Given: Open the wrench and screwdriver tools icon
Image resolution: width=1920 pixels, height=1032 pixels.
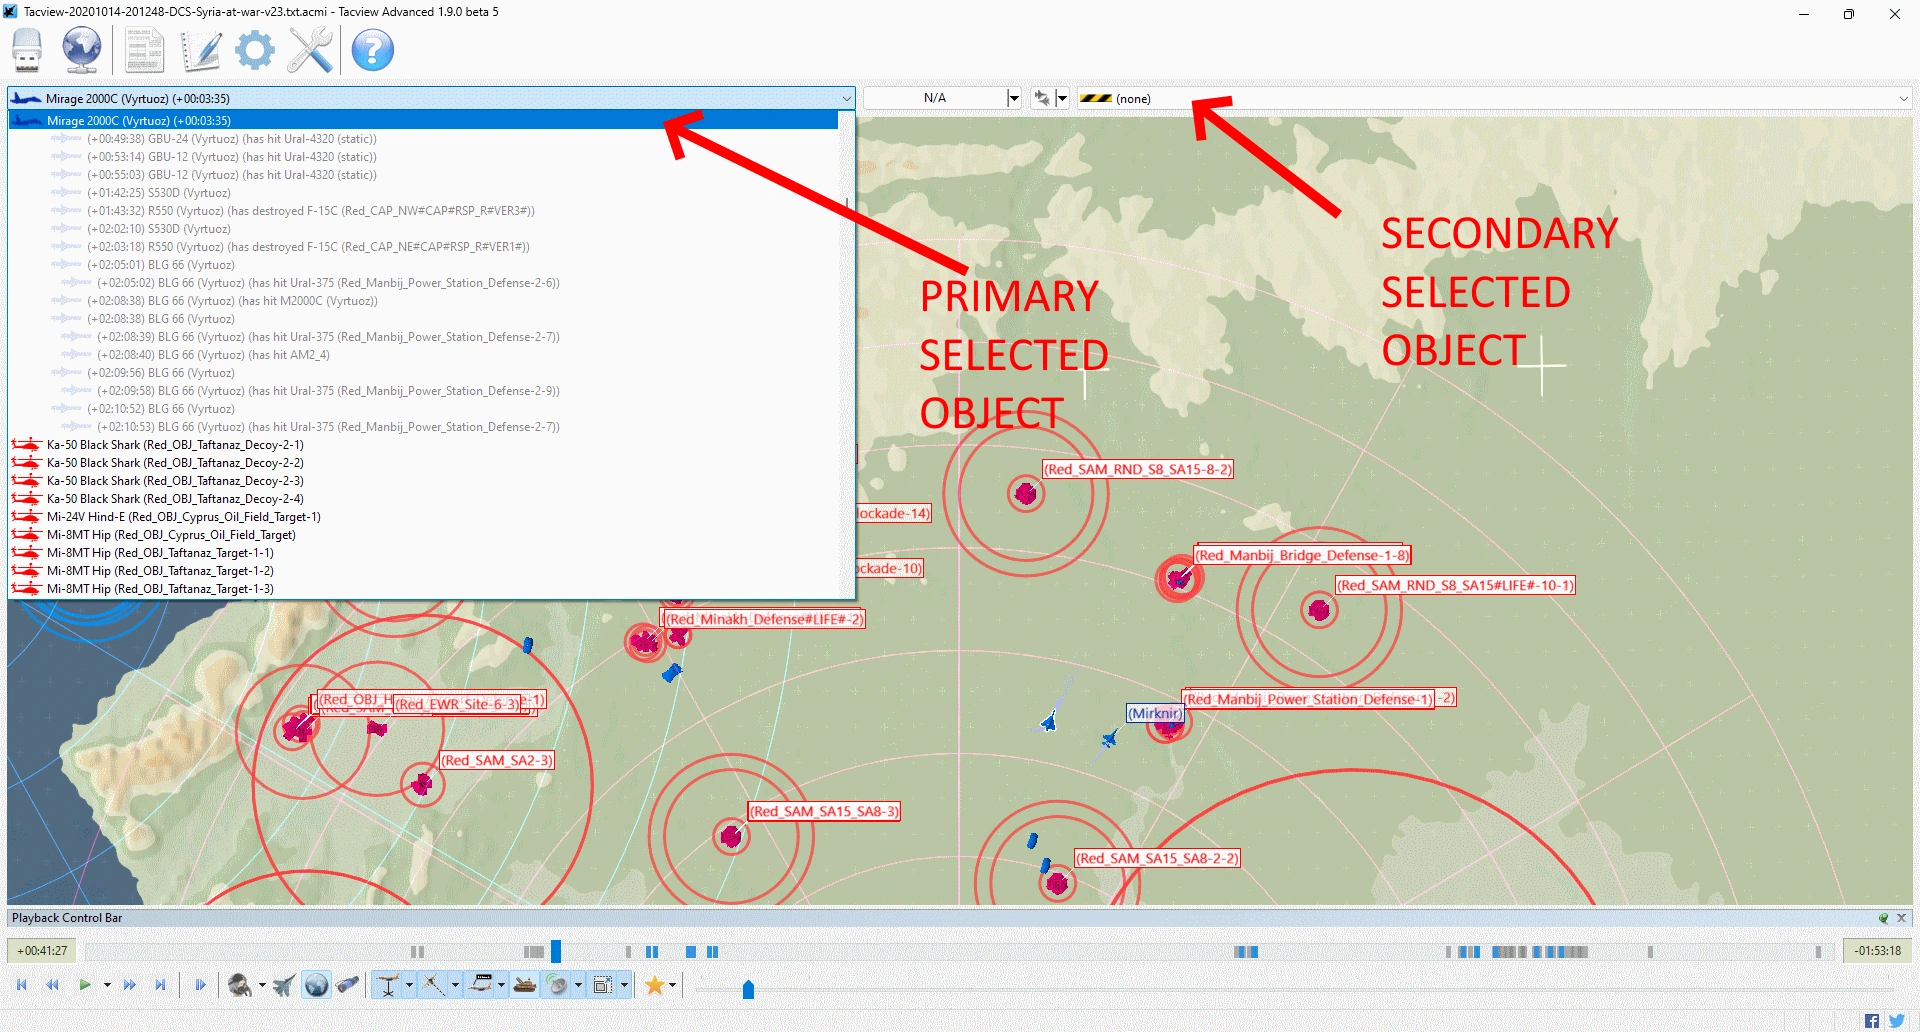Looking at the screenshot, I should pos(310,50).
